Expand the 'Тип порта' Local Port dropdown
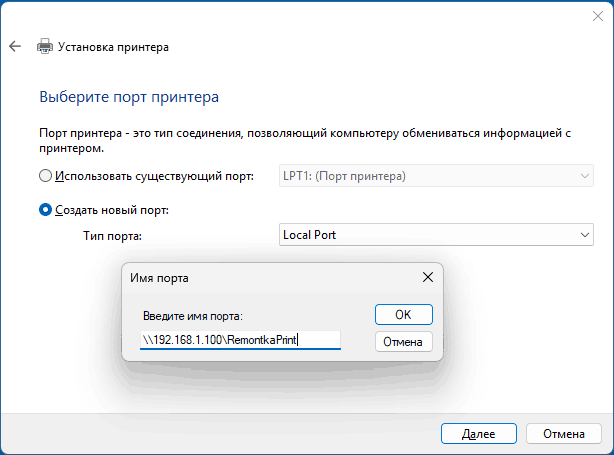Screen dimensions: 614x455 point(436,235)
